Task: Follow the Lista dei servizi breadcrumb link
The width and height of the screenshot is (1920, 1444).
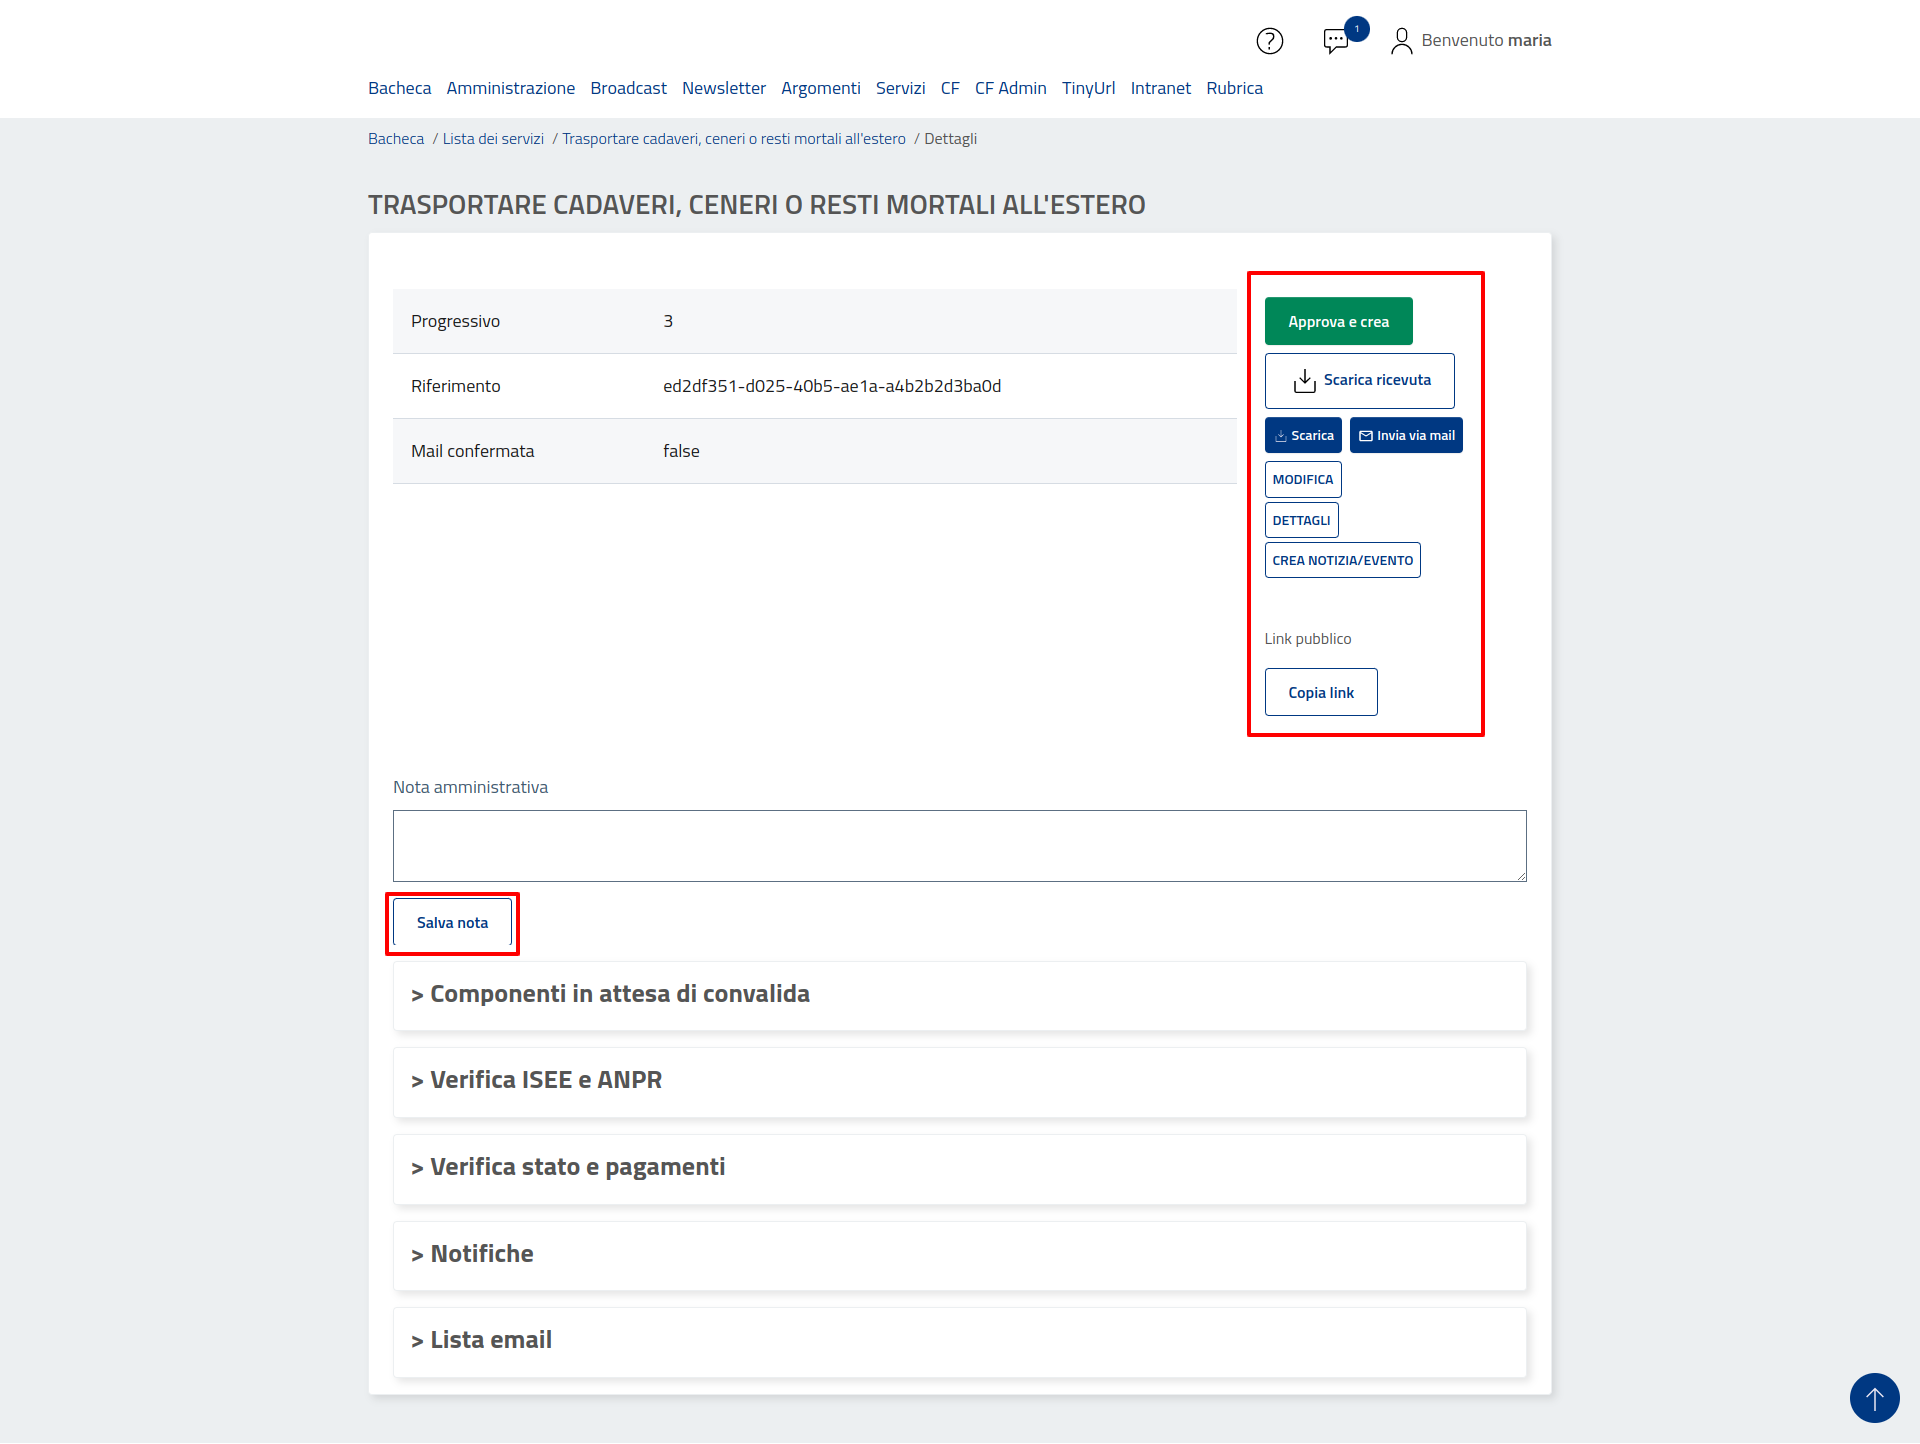Action: pos(493,139)
